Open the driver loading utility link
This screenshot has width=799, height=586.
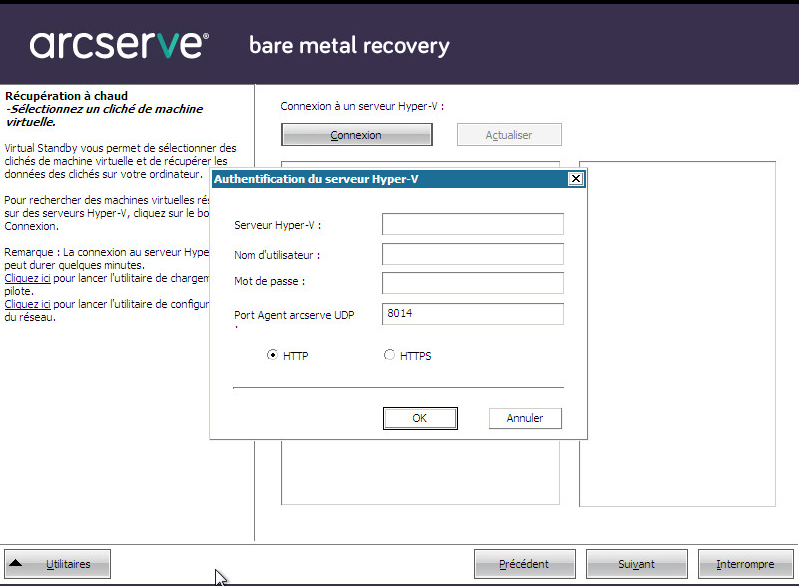point(28,278)
